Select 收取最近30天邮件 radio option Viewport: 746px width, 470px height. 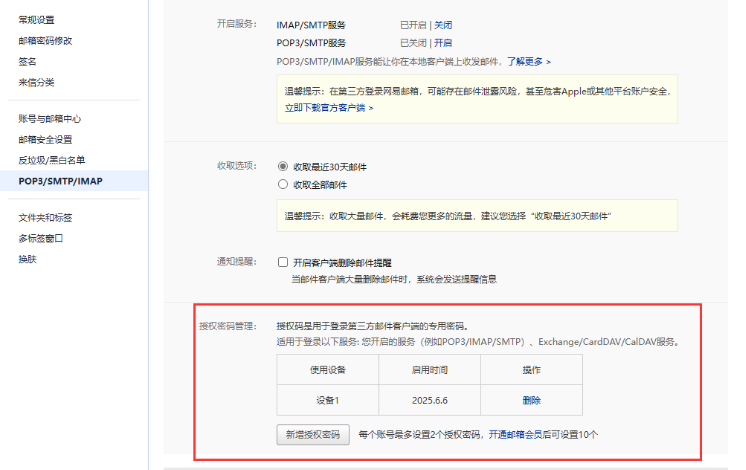pos(283,167)
